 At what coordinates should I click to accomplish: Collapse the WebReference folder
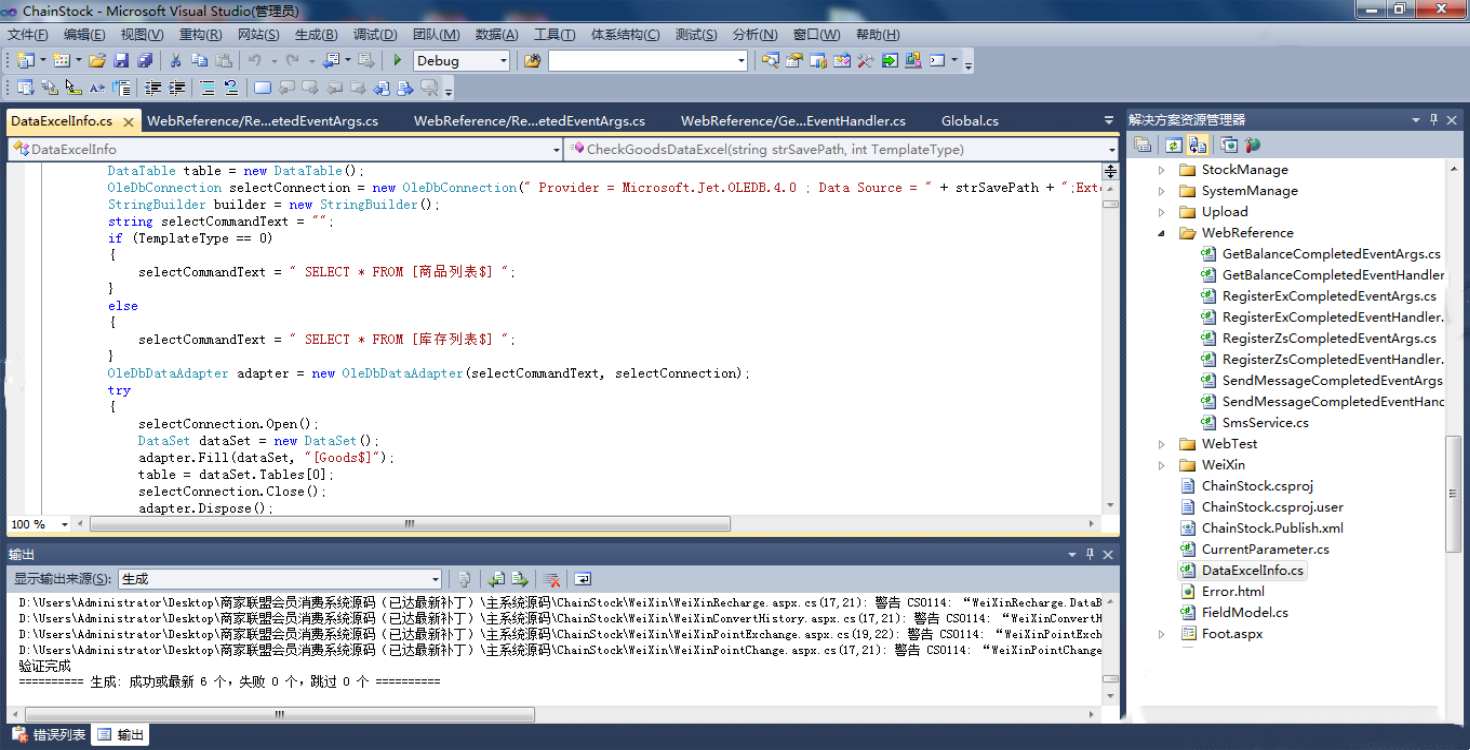coord(1161,233)
